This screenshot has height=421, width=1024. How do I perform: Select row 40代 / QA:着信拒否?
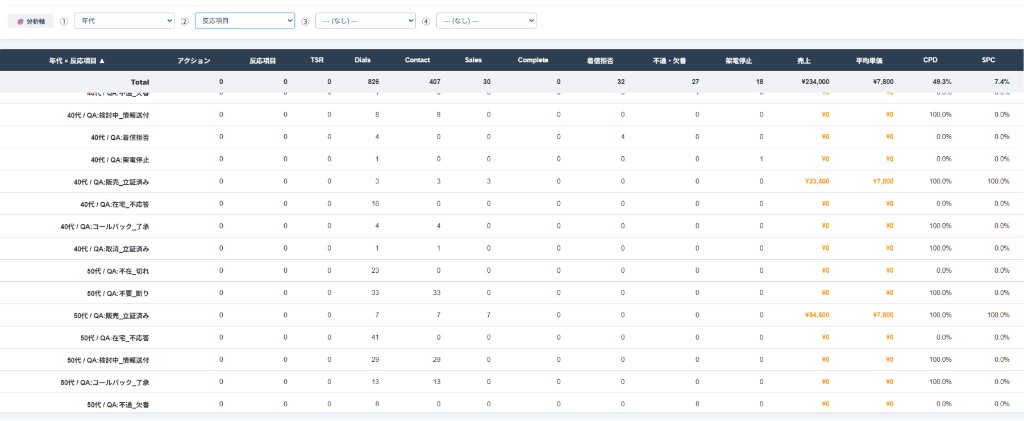click(x=512, y=137)
